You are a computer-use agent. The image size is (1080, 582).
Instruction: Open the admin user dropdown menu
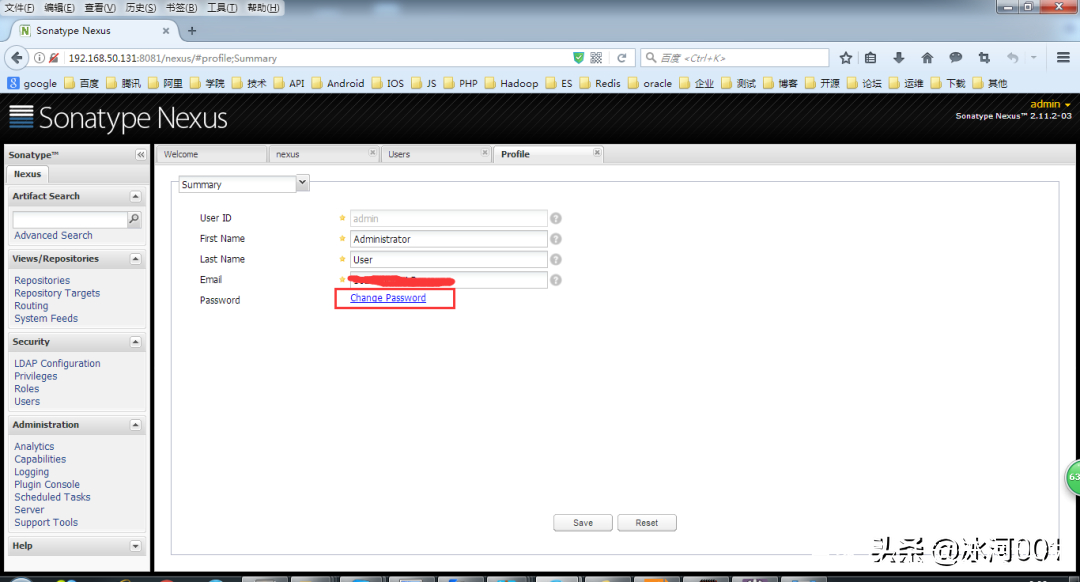pyautogui.click(x=1050, y=104)
